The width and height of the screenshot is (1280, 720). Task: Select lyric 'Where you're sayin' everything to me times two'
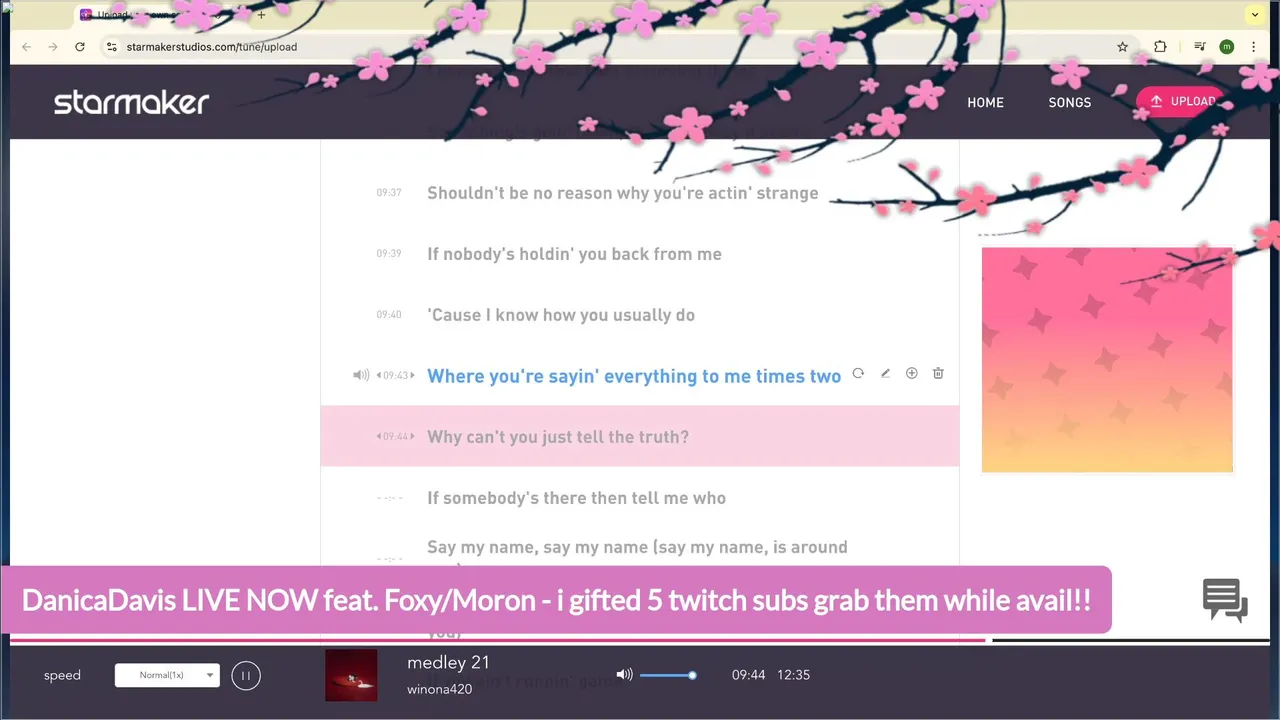pos(634,376)
